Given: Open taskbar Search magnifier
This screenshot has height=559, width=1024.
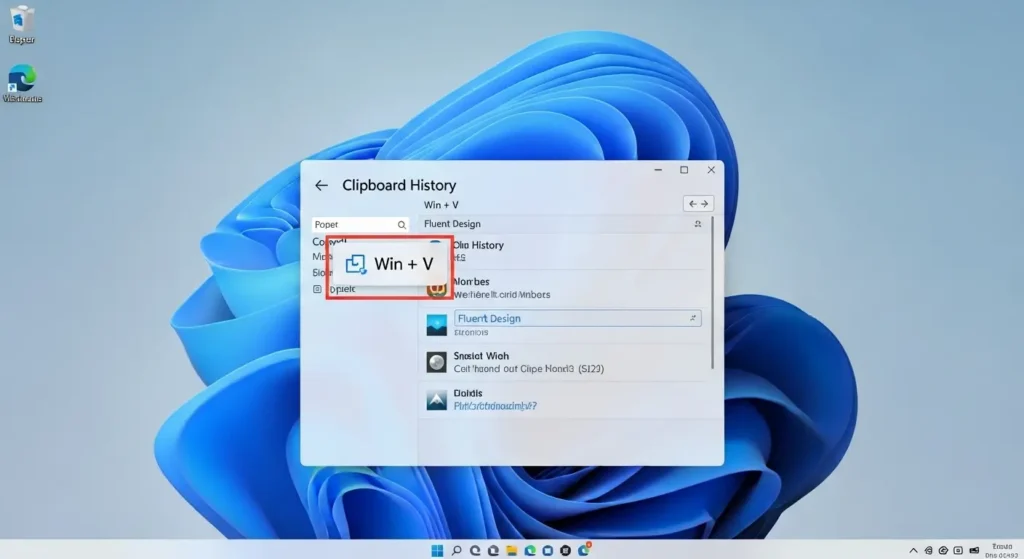Looking at the screenshot, I should coord(456,551).
